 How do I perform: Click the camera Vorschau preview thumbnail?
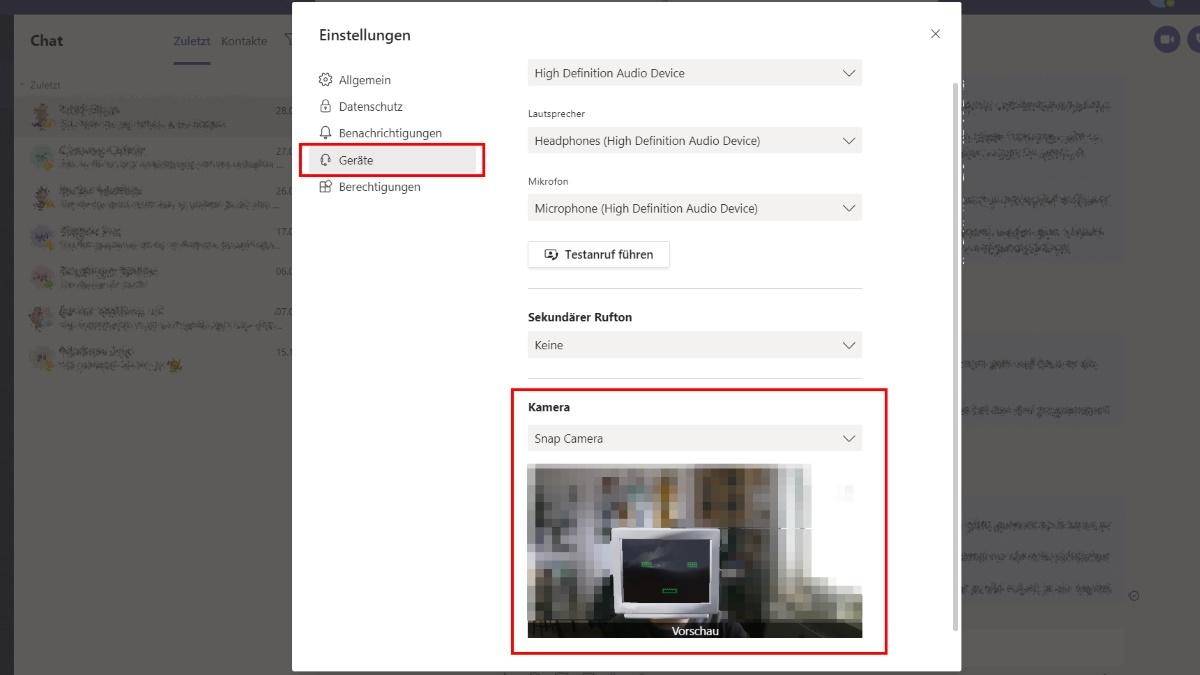pos(694,551)
